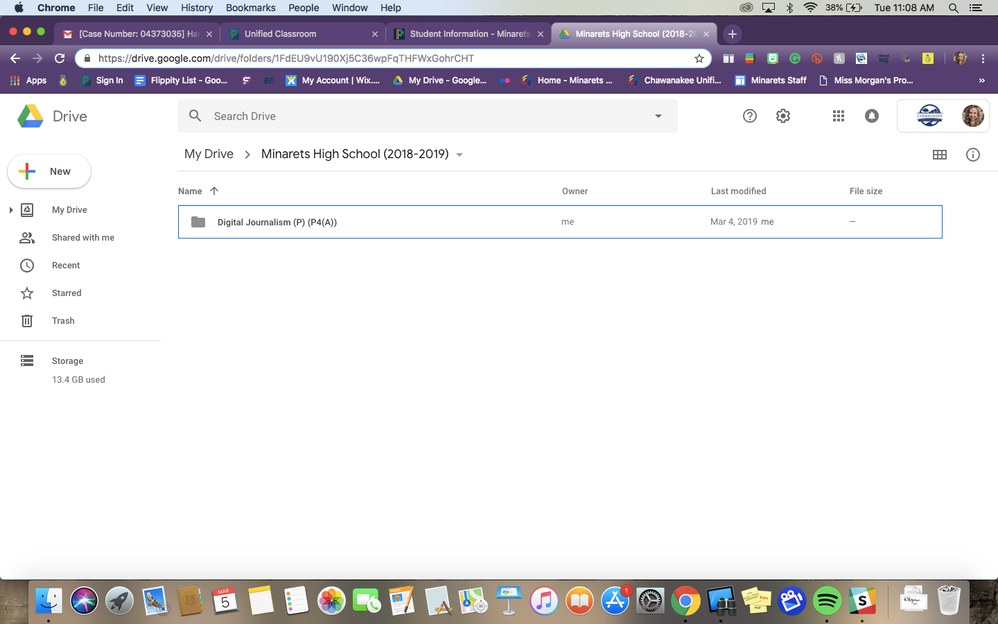Screen dimensions: 998x624
Task: Switch to Unified Classroom tab
Action: [x=302, y=34]
